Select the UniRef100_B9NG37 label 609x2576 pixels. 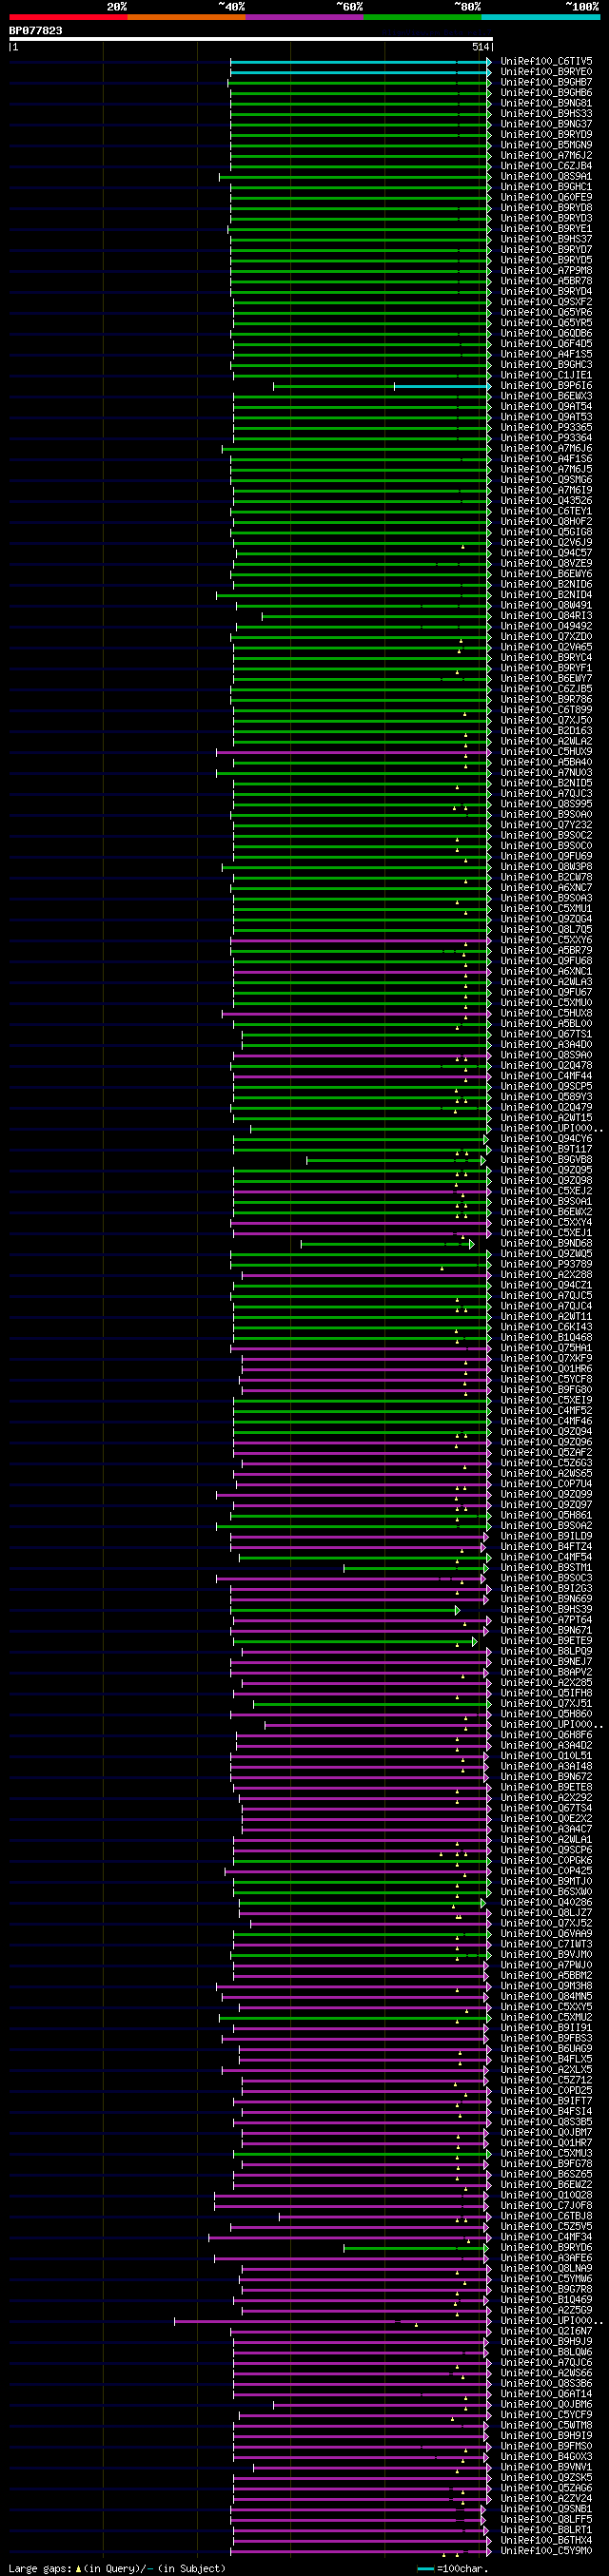[546, 125]
